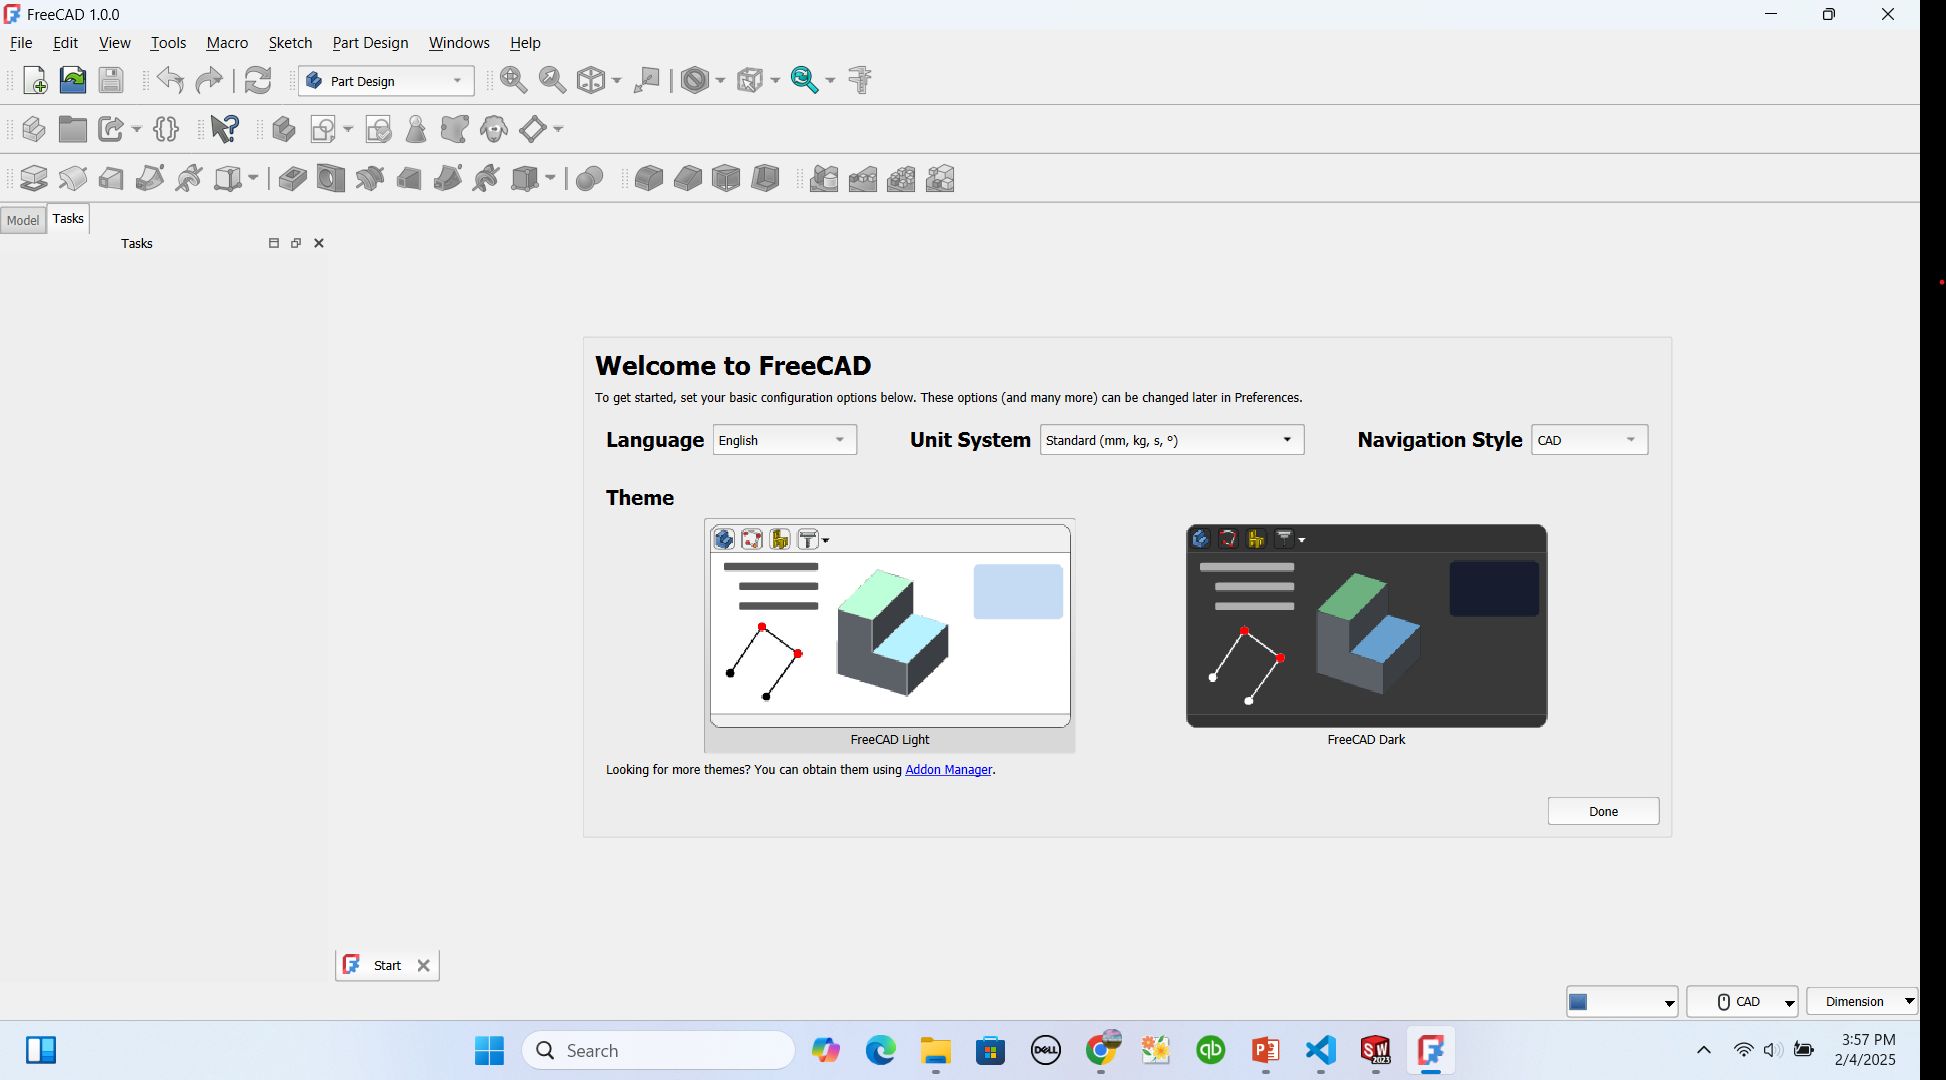This screenshot has height=1080, width=1946.
Task: Open the Tools menu
Action: pos(168,43)
